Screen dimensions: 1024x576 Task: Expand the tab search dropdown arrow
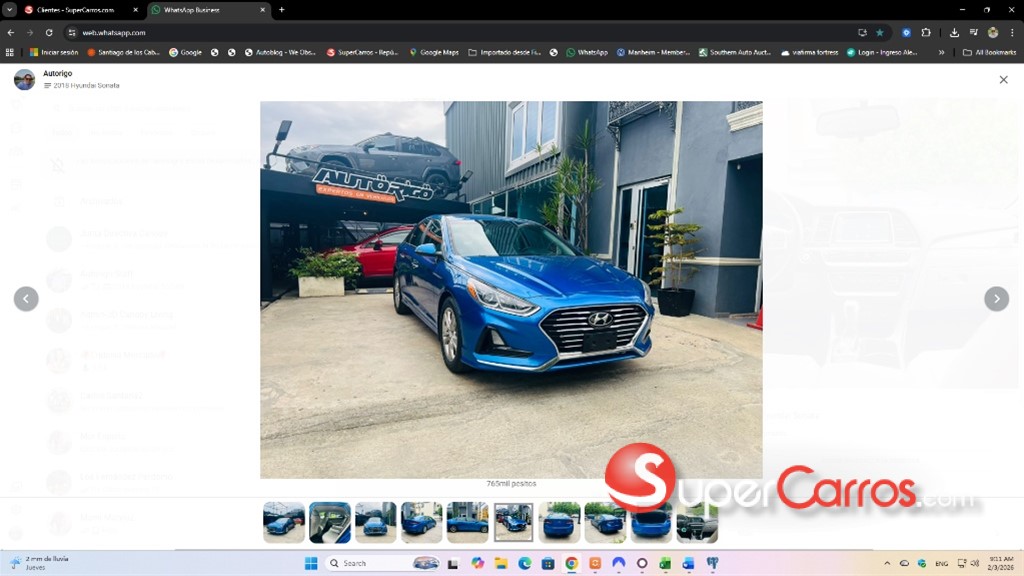tap(9, 10)
